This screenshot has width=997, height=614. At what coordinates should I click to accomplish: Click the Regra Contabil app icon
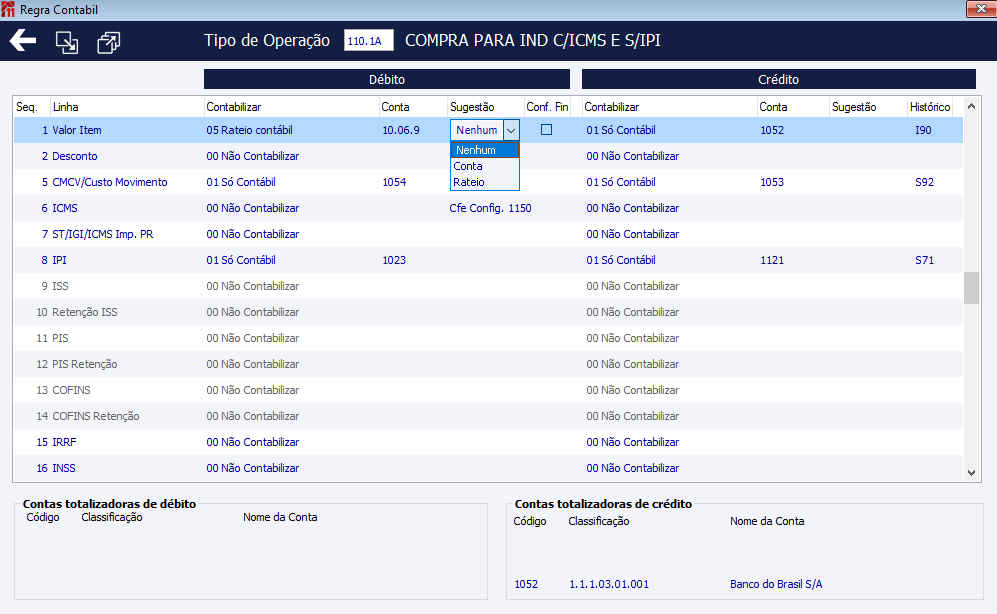click(8, 10)
